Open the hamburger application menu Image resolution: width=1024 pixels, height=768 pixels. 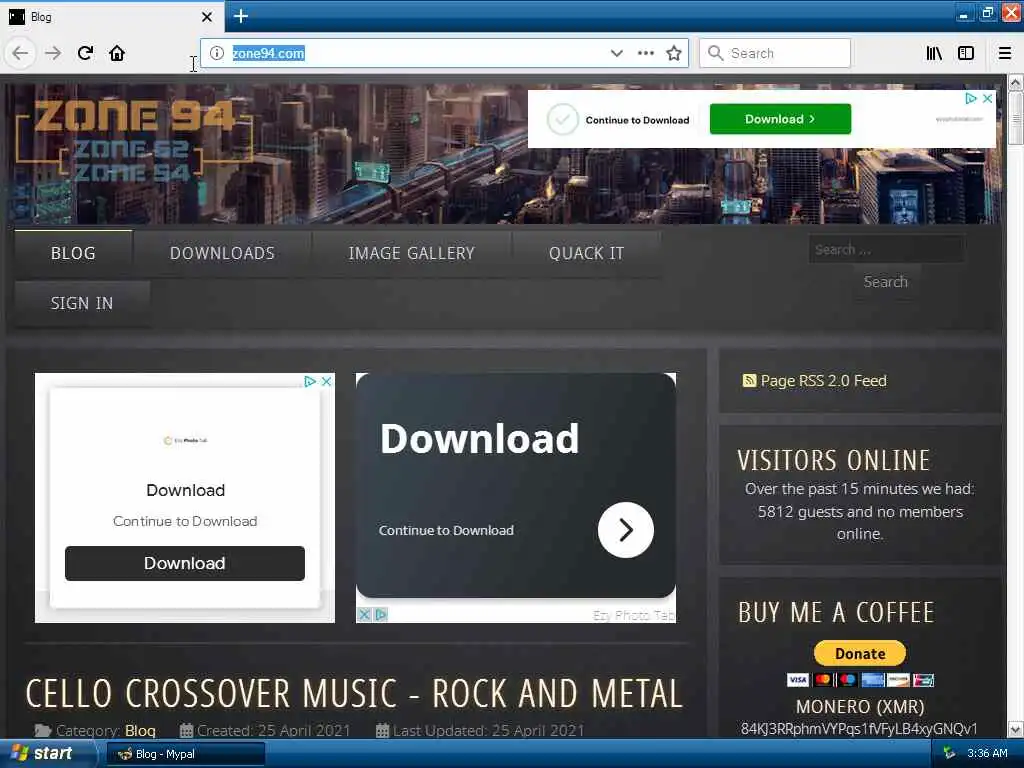[1005, 53]
